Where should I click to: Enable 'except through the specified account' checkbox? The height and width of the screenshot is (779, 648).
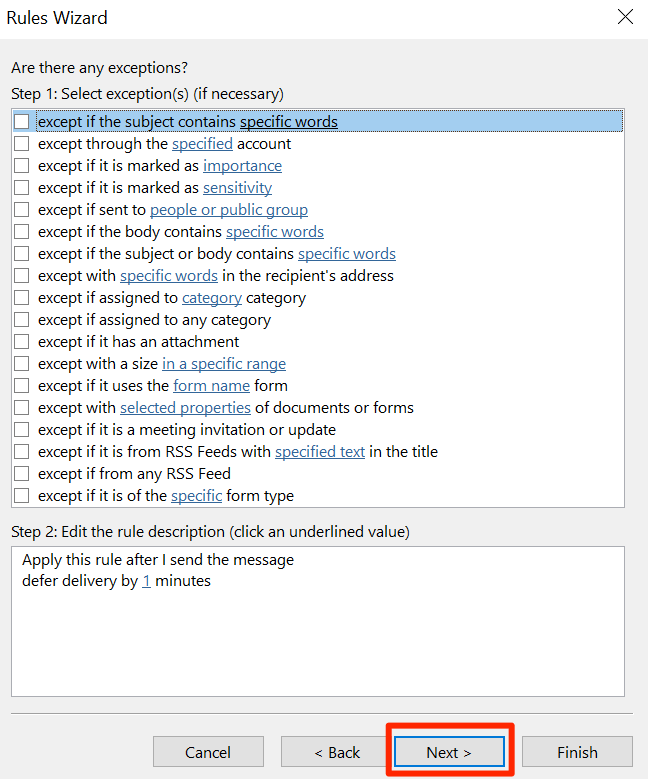pos(22,144)
